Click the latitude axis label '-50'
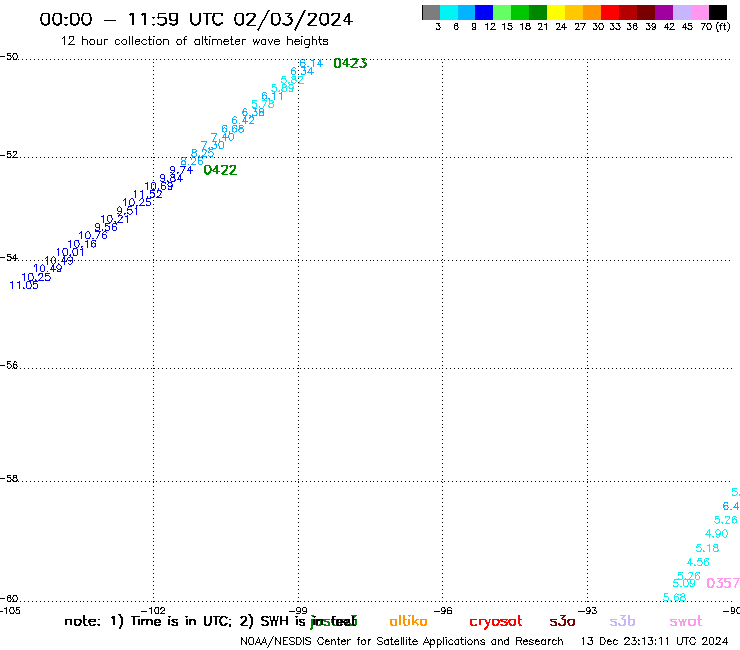Screen dimensions: 740x650 coord(9,57)
